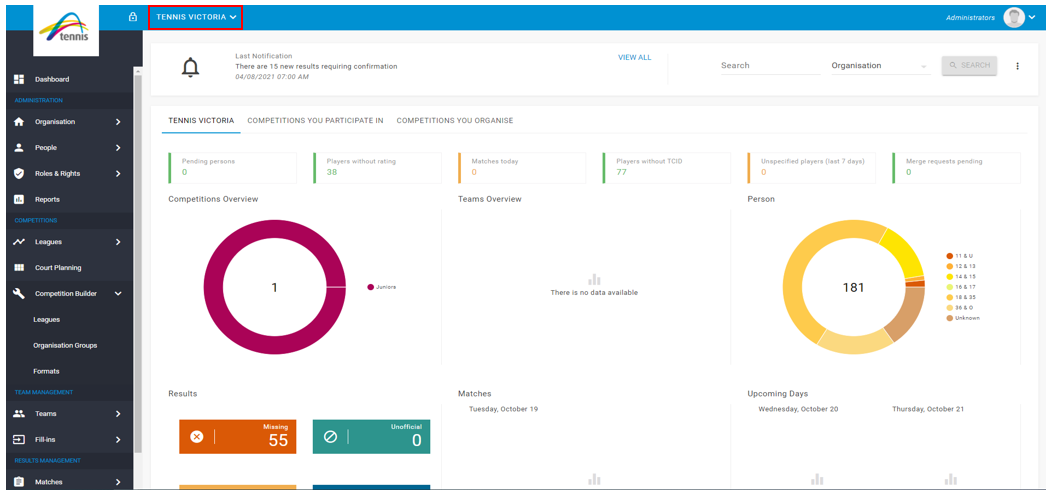This screenshot has width=1056, height=497.
Task: Expand the Teams sidebar submenu
Action: click(x=118, y=413)
